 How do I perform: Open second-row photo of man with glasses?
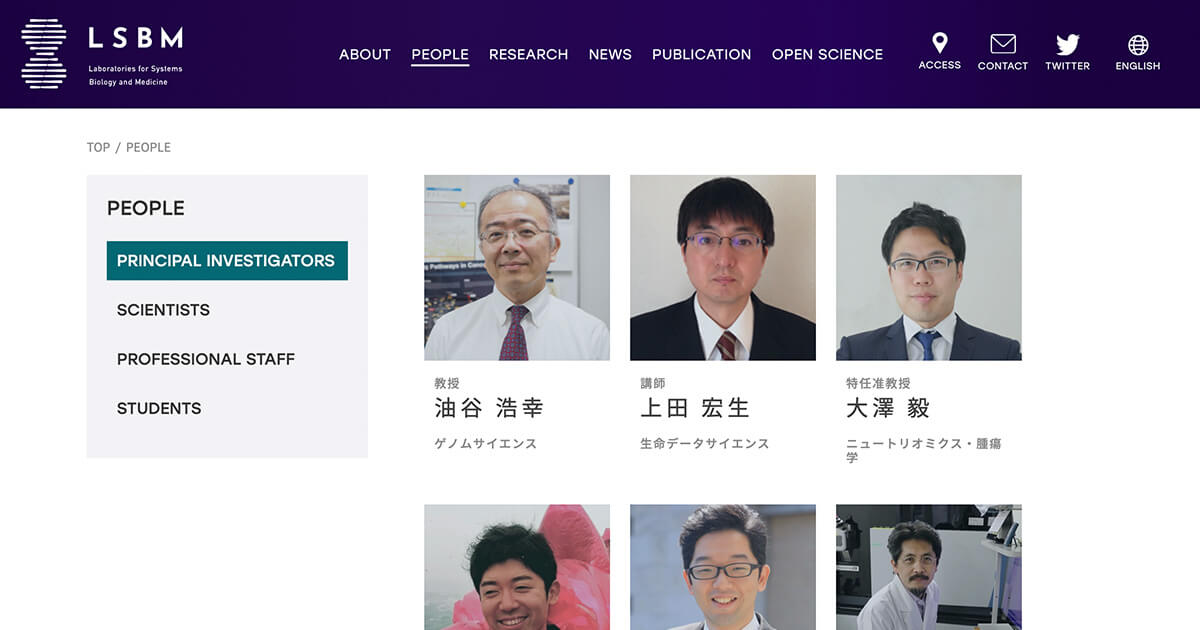723,567
